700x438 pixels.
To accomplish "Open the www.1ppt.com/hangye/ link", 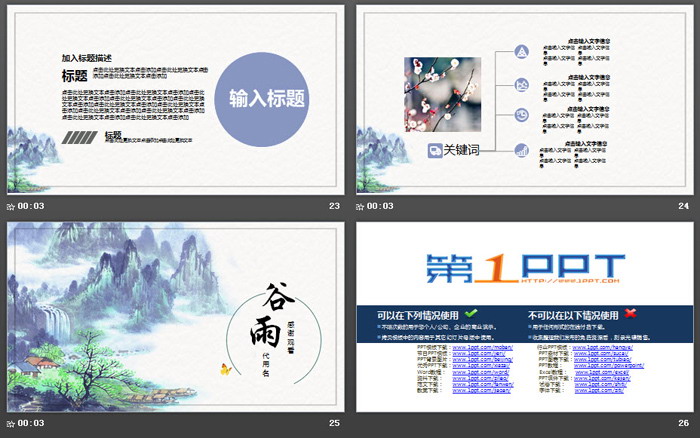I will click(x=603, y=347).
